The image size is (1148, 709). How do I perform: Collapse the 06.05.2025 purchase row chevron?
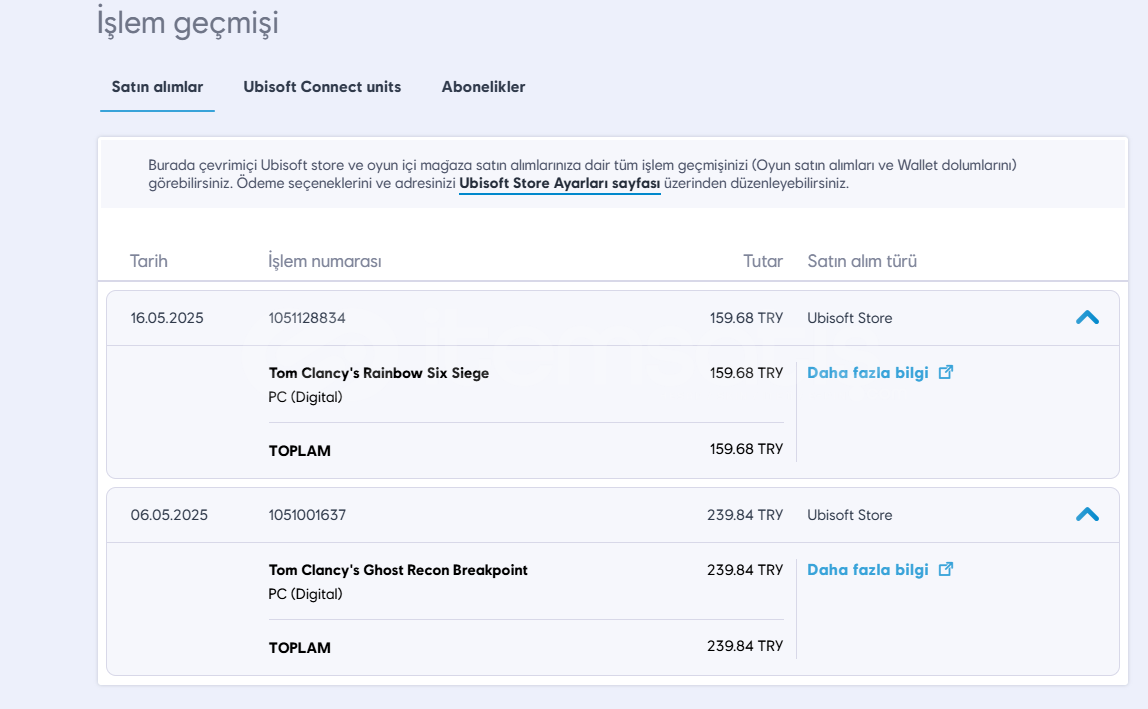pyautogui.click(x=1087, y=515)
